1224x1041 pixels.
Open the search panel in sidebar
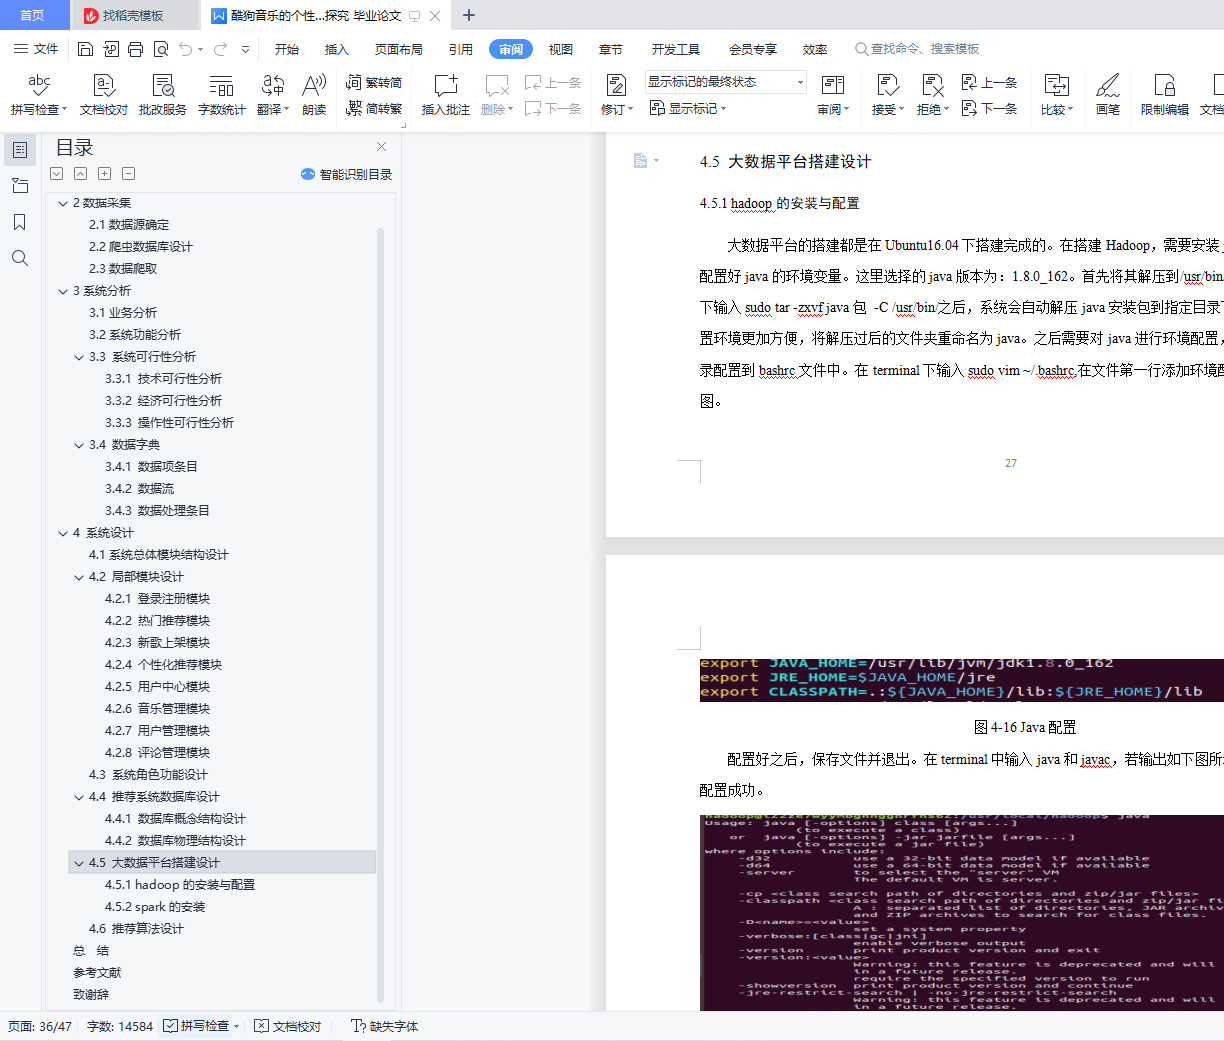coord(19,258)
